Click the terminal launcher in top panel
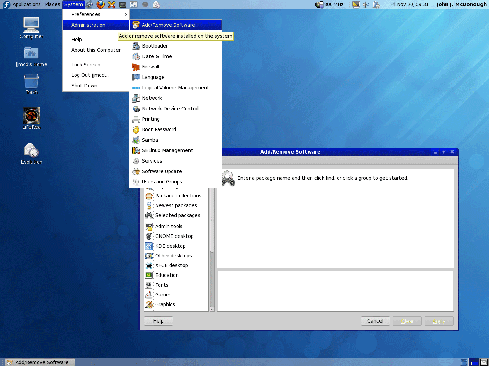Screen dimensions: 489x366 (122, 4)
